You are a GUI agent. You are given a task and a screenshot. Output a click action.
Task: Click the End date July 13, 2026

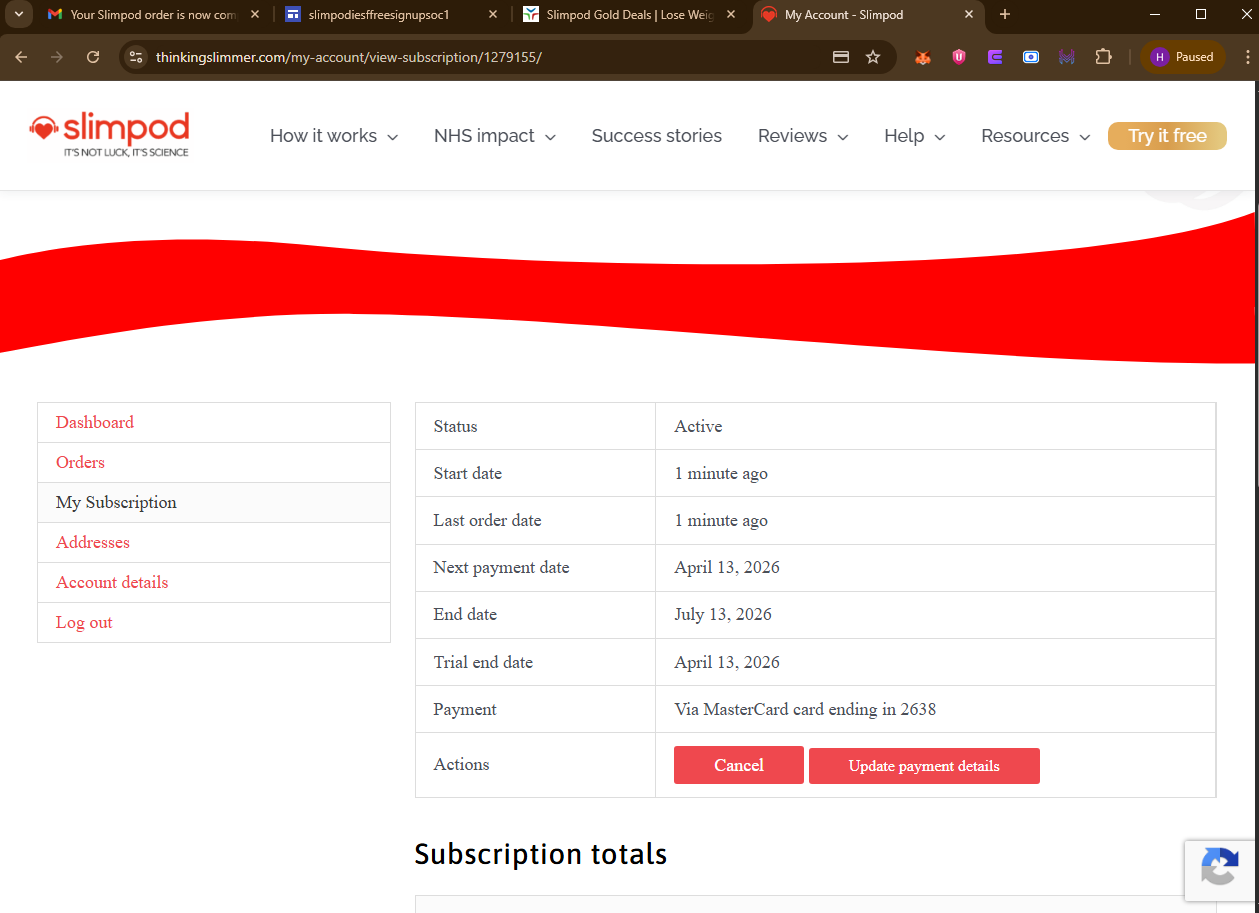click(723, 614)
